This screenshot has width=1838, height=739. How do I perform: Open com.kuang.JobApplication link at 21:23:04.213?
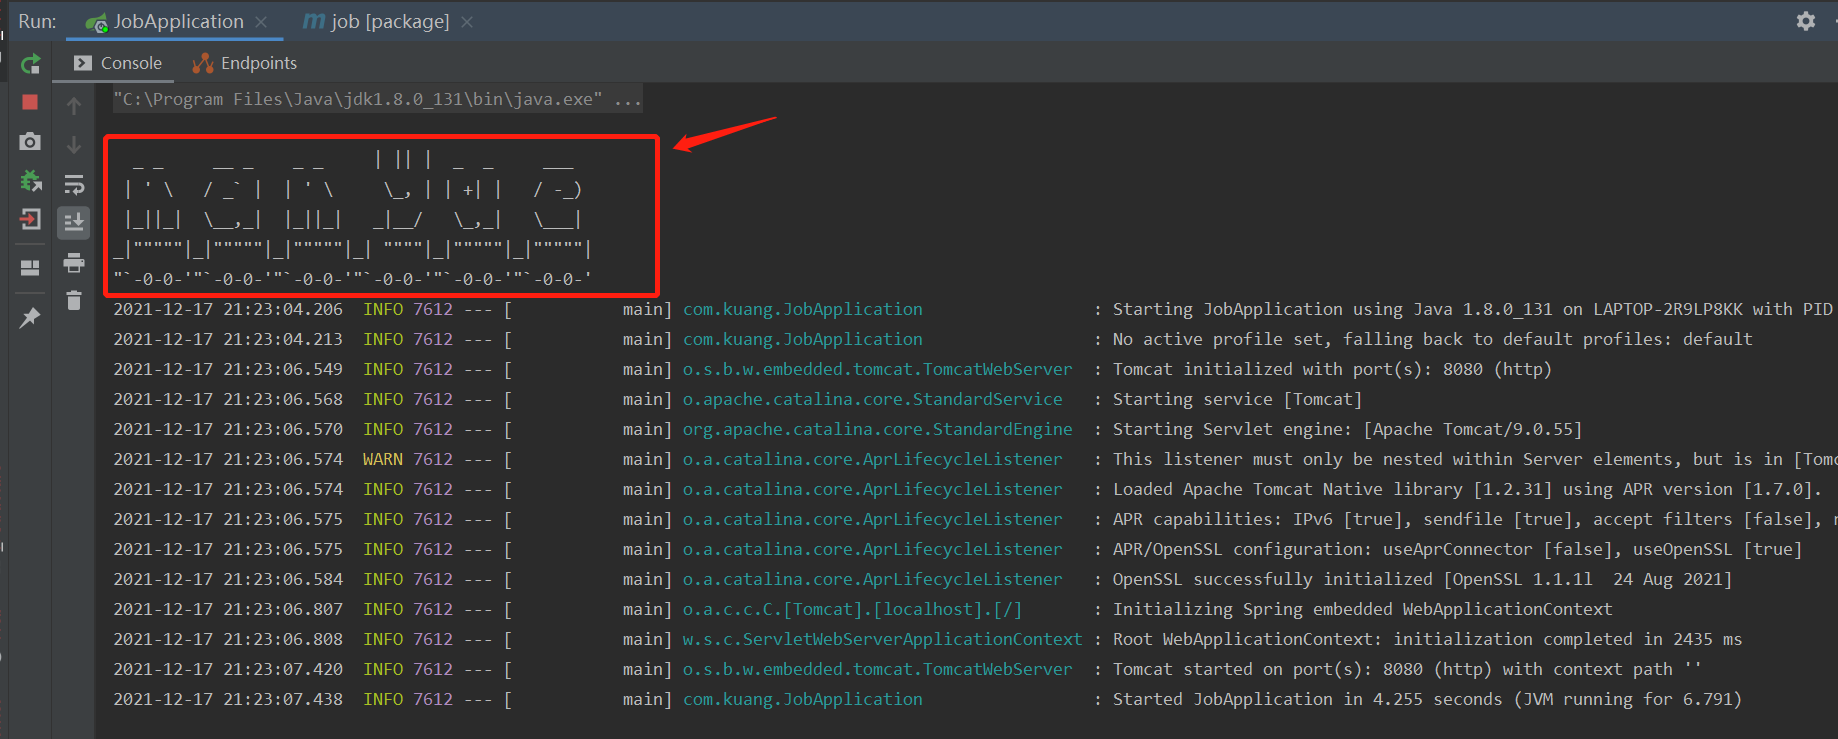pos(803,339)
